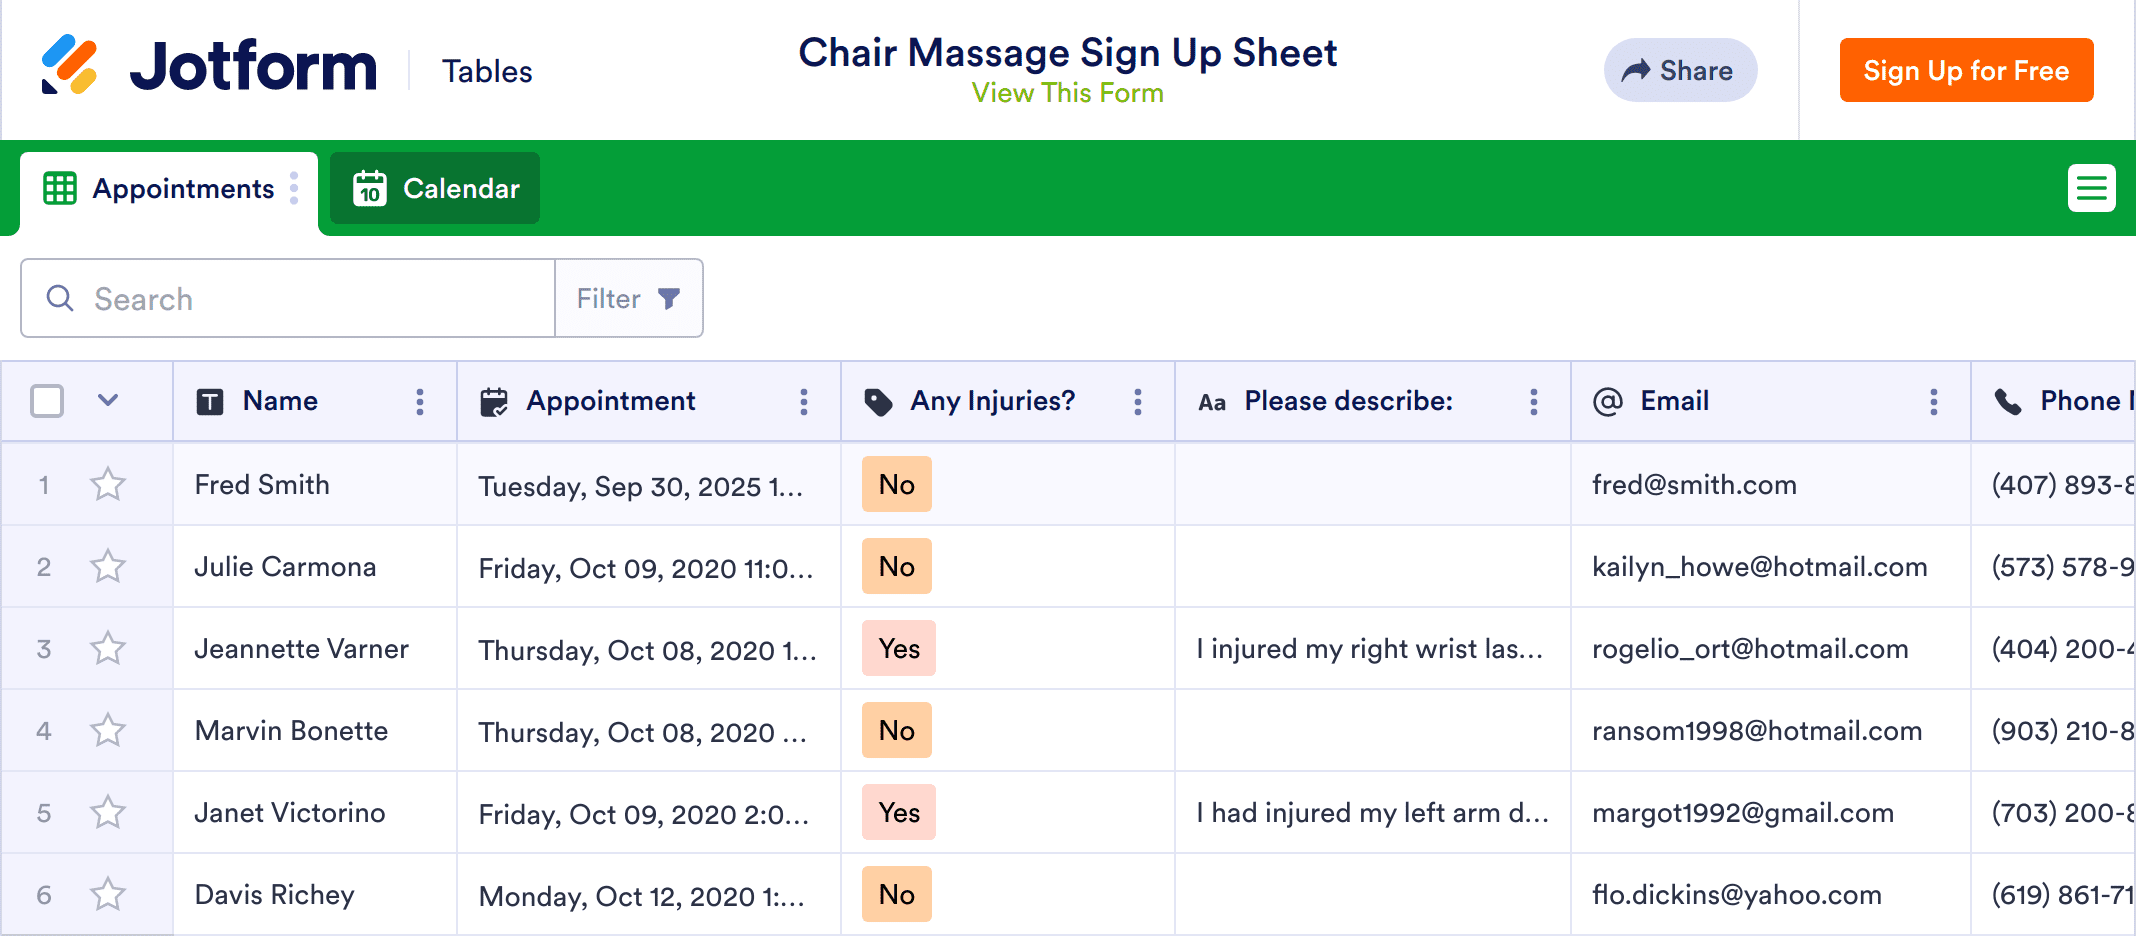This screenshot has height=936, width=2136.
Task: Open the hamburger menu in green bar
Action: coord(2091,188)
